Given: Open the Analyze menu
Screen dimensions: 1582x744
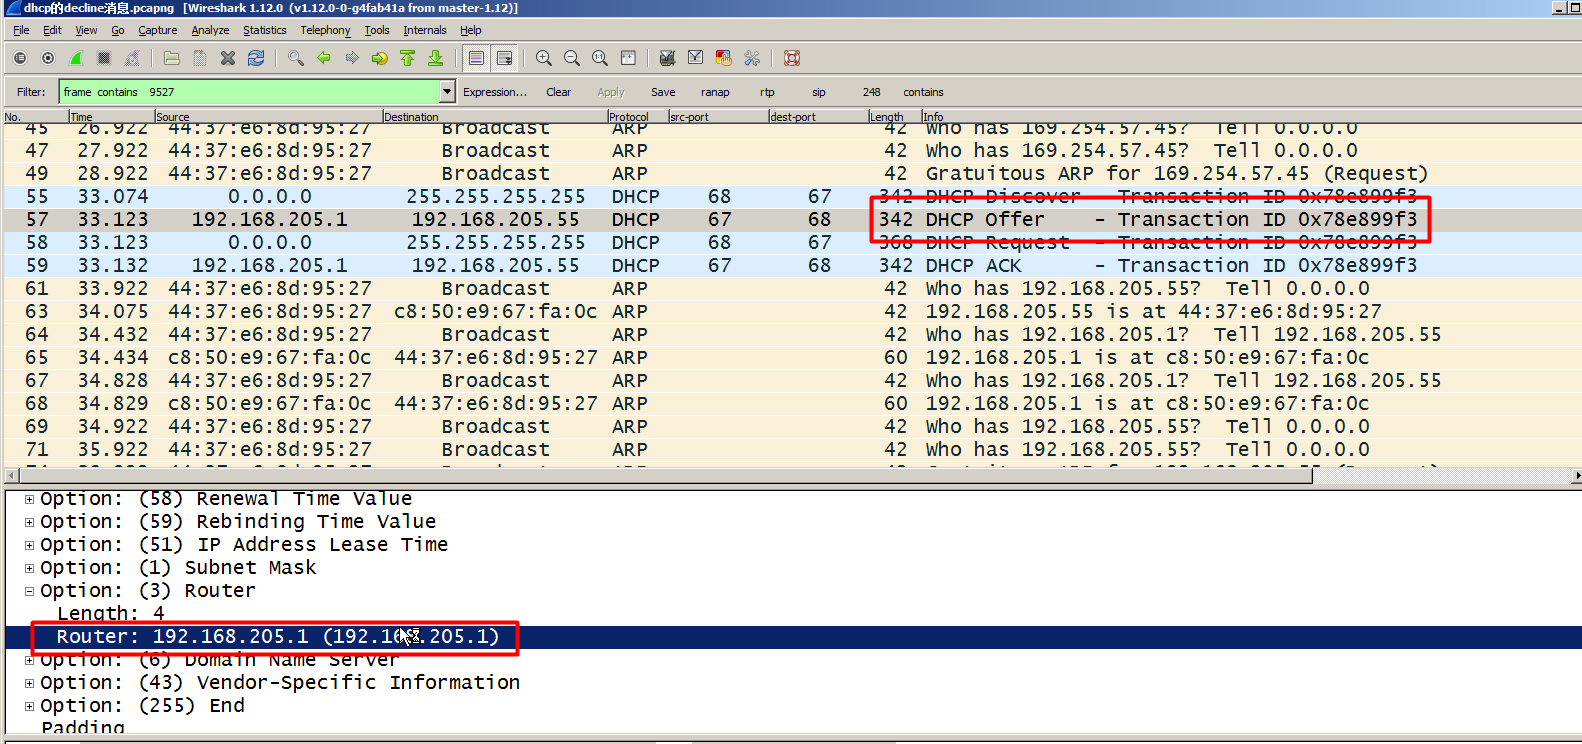Looking at the screenshot, I should point(210,30).
